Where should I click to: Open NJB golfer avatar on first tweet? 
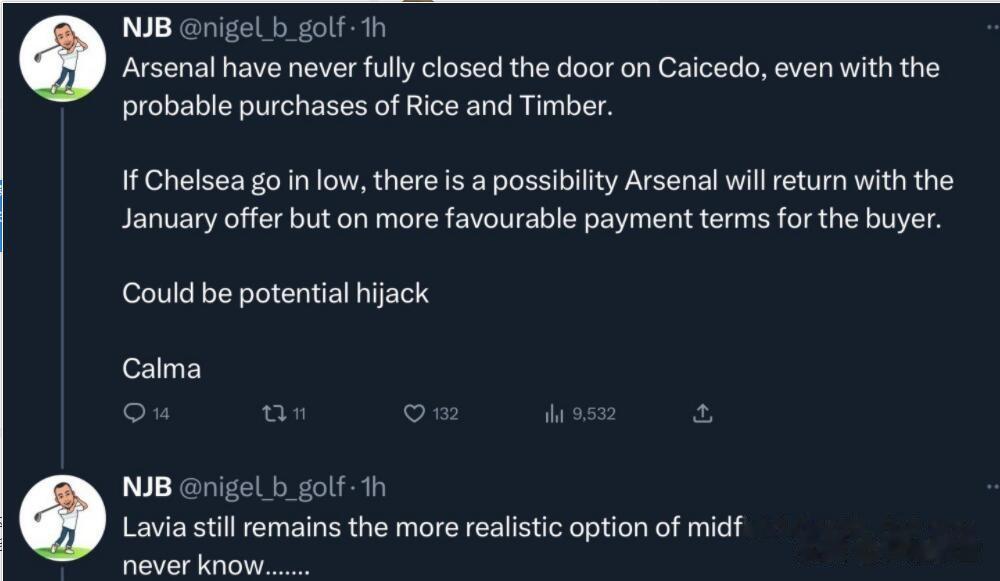click(x=62, y=59)
